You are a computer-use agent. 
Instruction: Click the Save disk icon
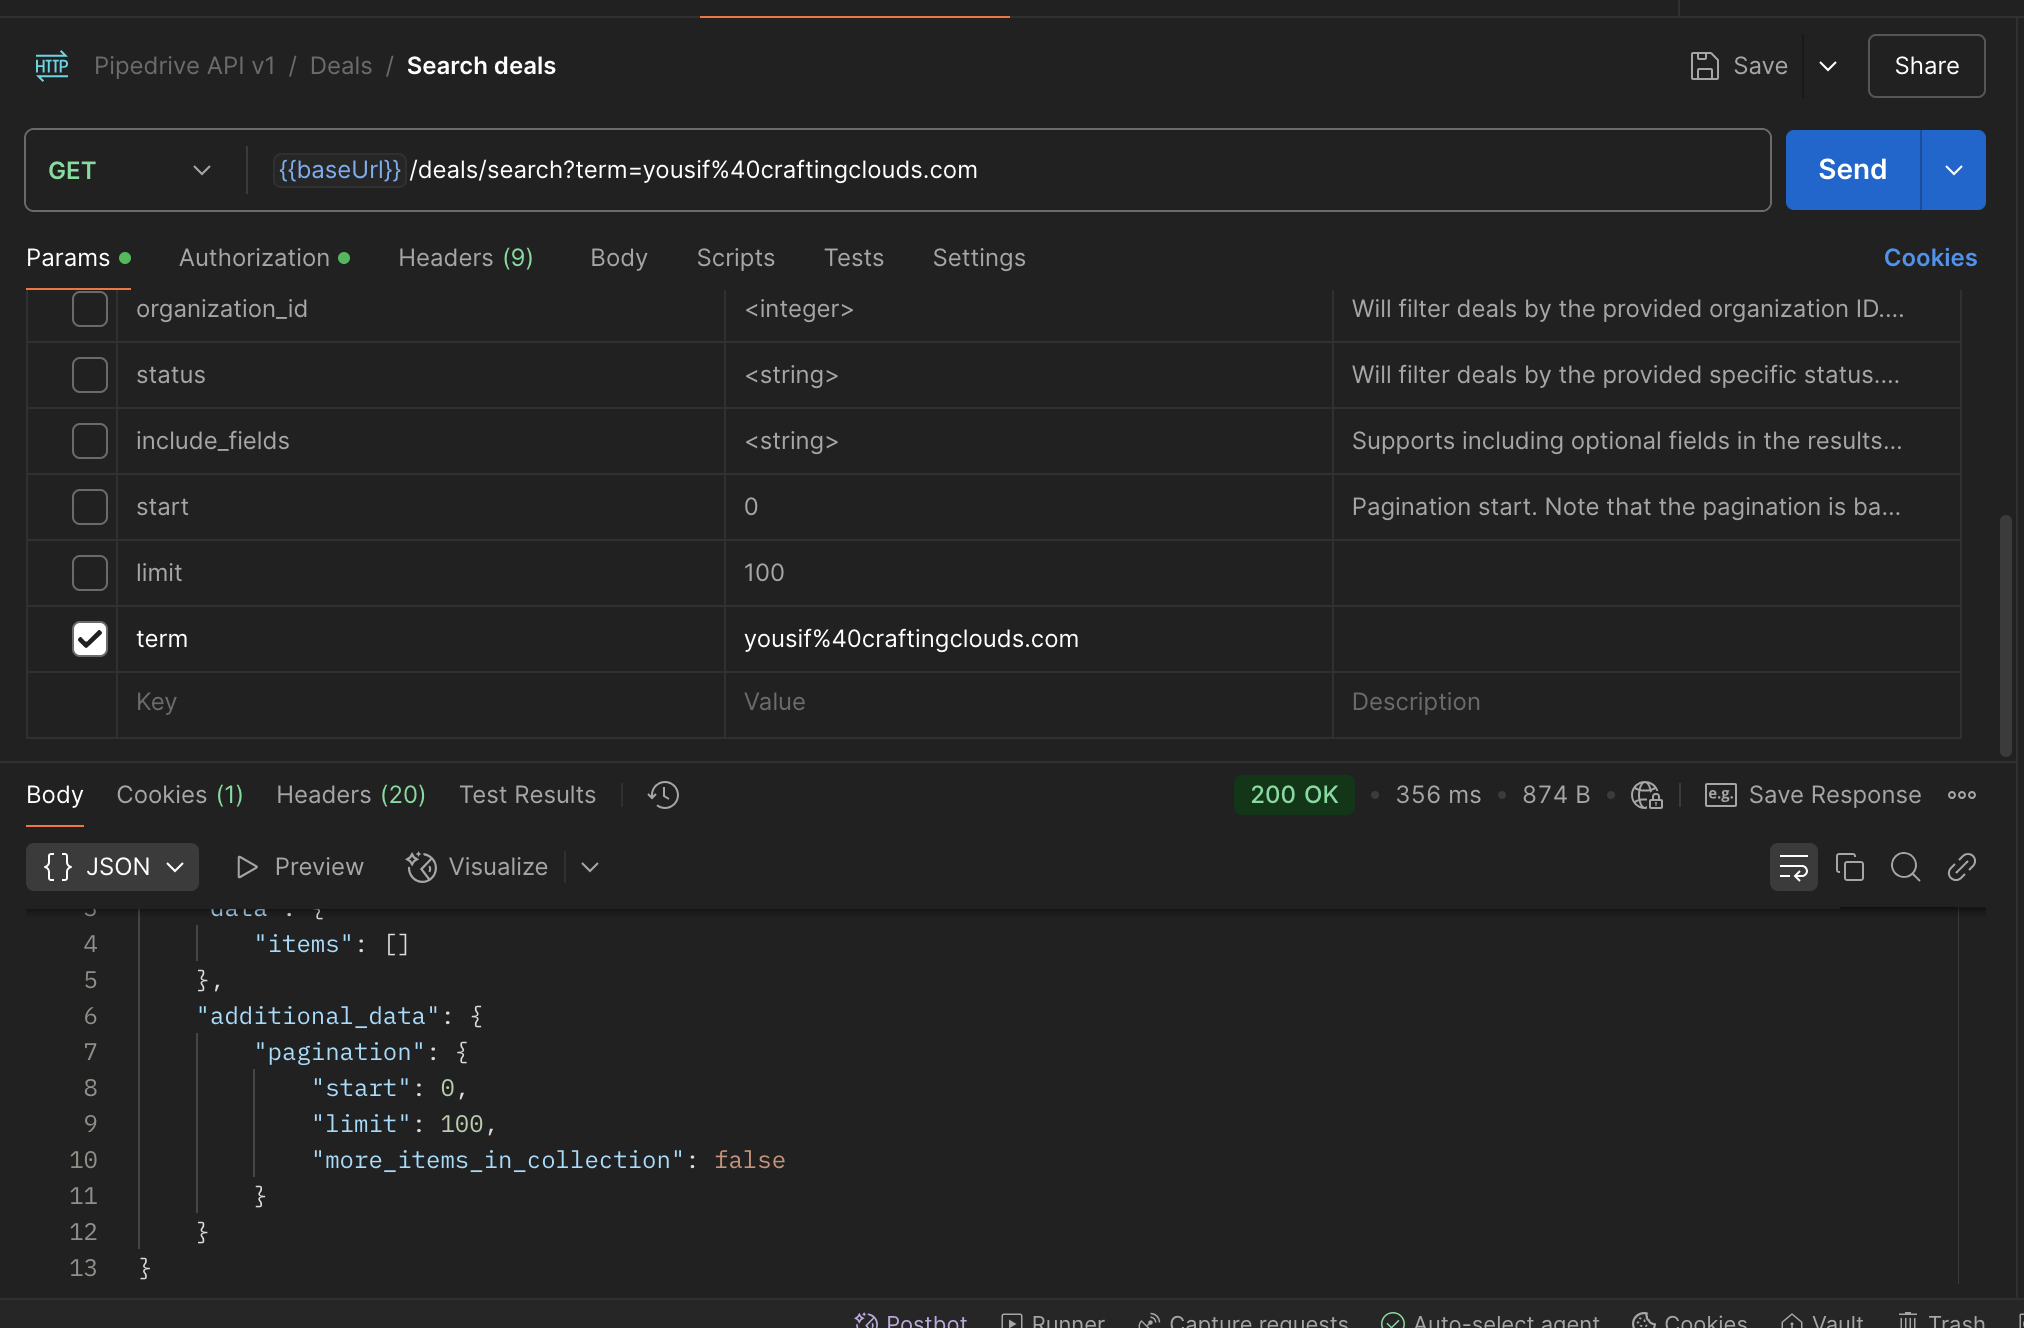1704,66
